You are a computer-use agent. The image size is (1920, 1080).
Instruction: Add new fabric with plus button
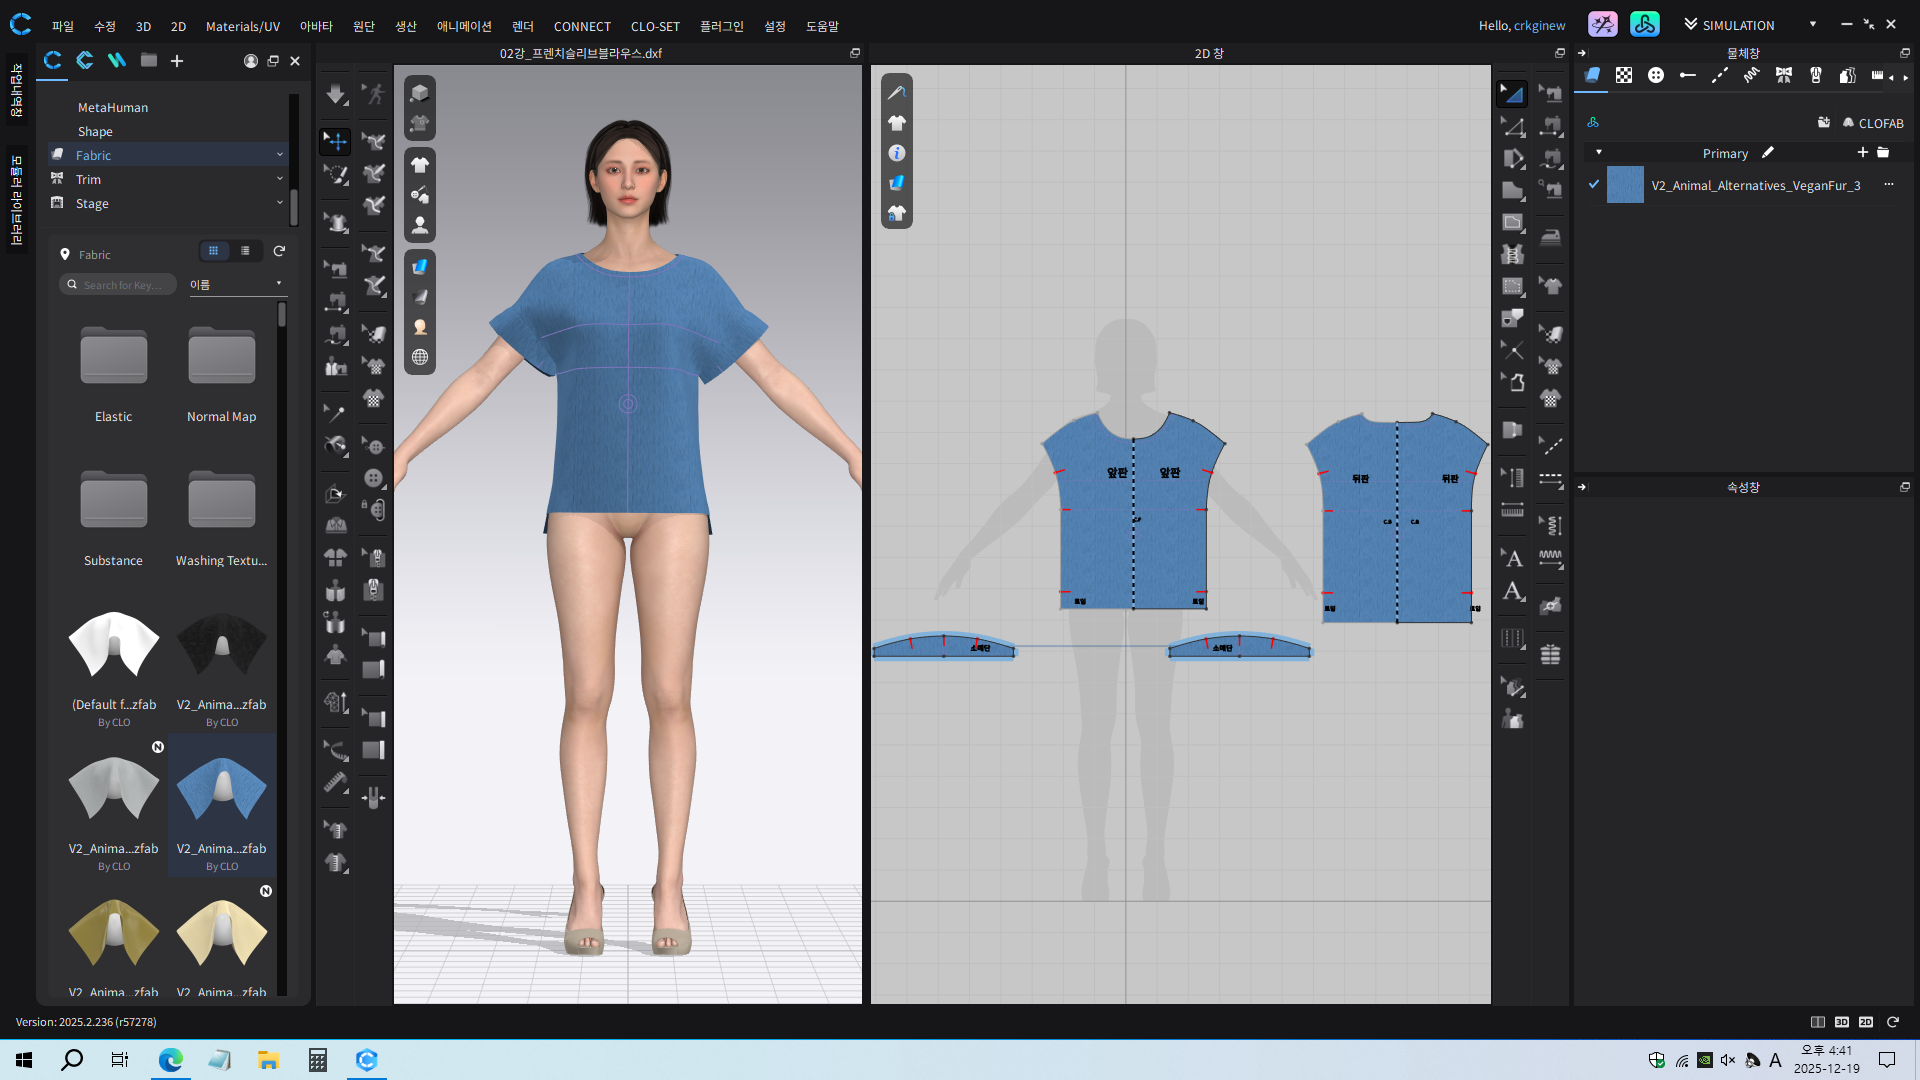pyautogui.click(x=1862, y=153)
